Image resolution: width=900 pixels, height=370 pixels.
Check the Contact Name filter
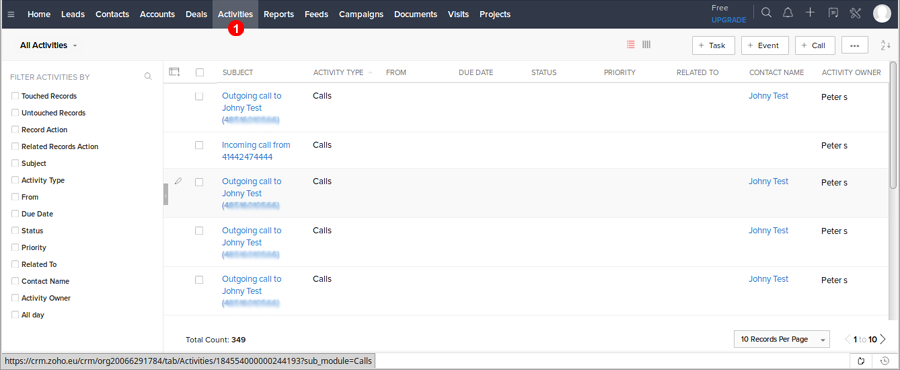(x=15, y=281)
